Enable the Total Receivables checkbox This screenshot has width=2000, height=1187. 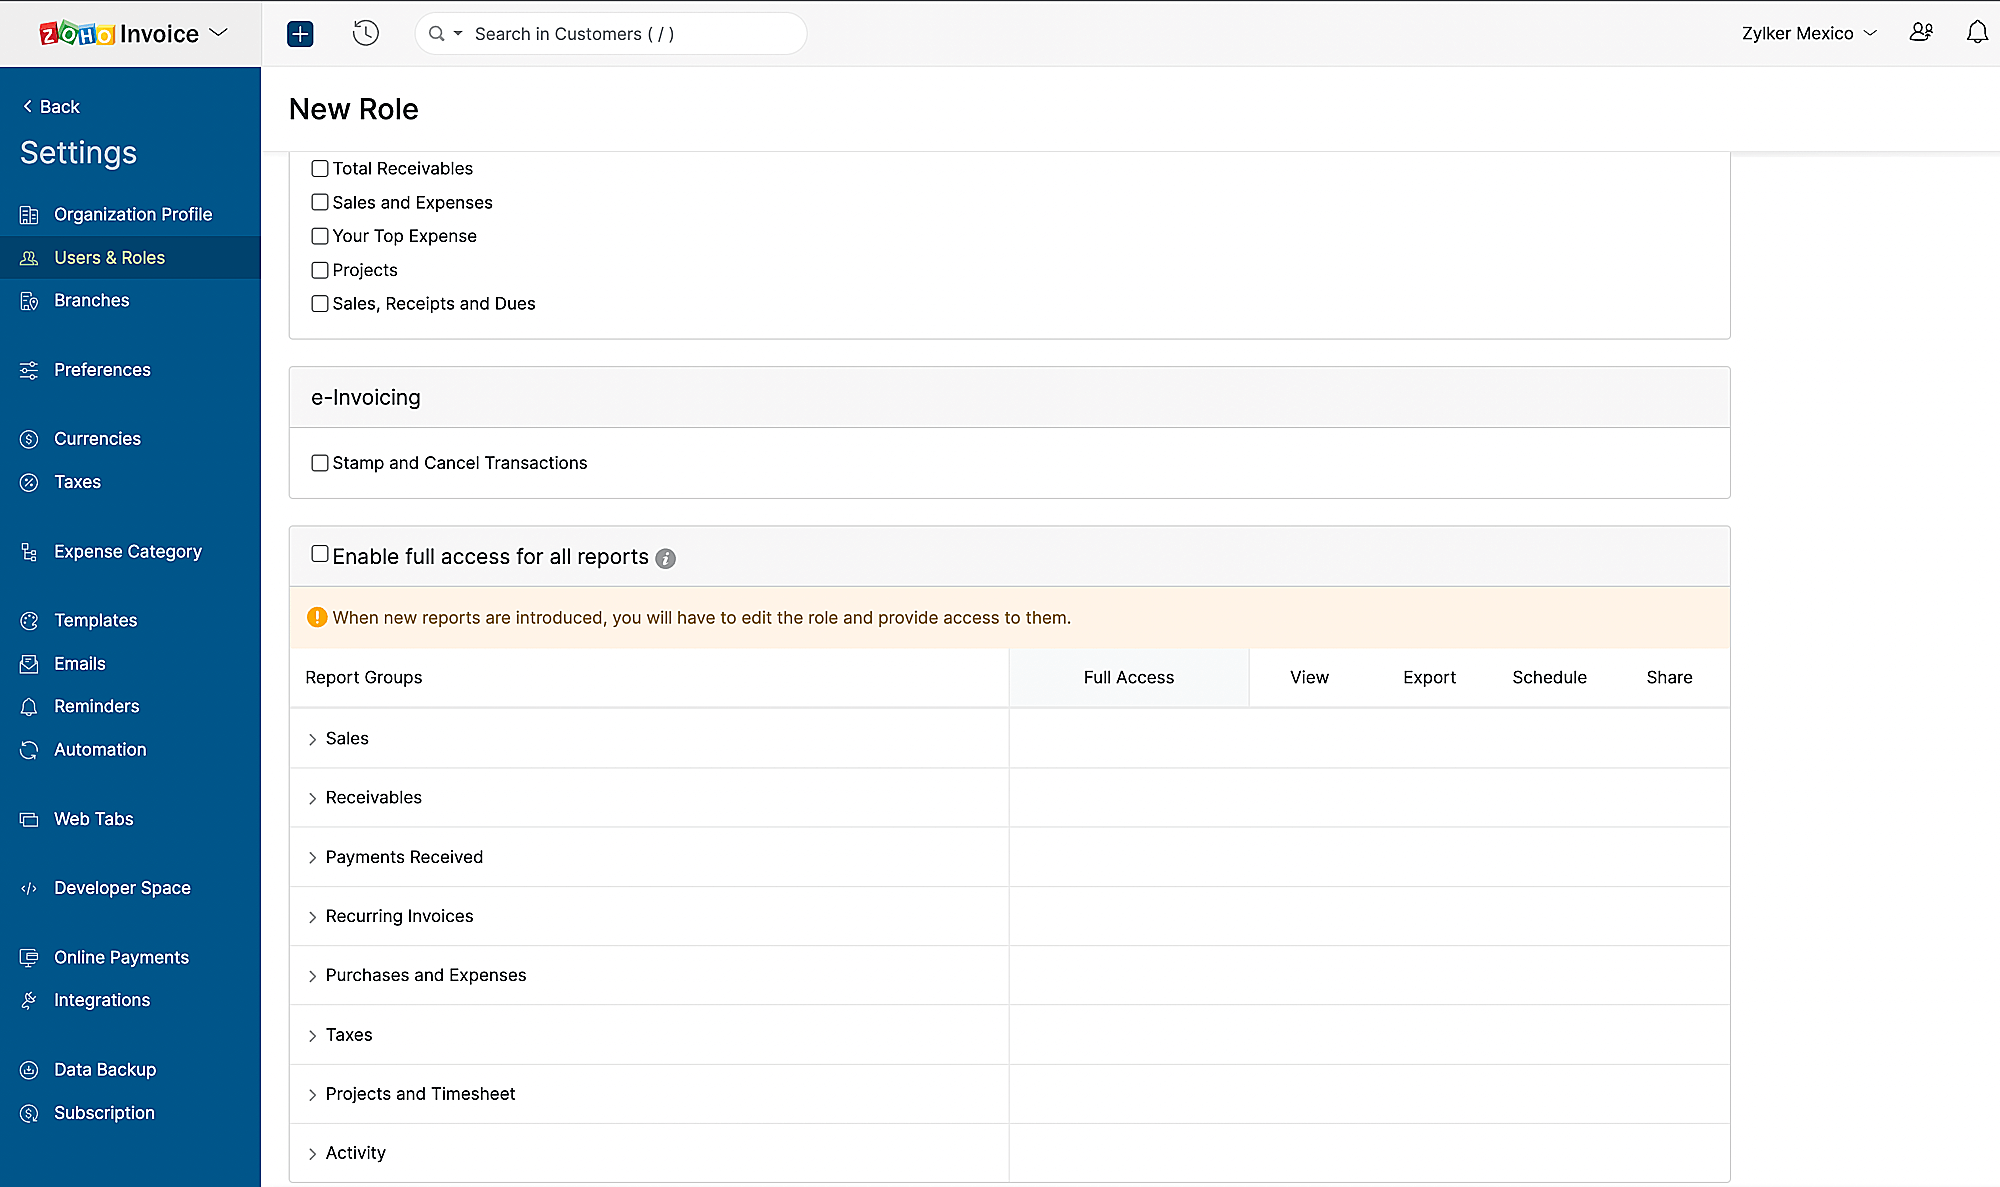click(x=319, y=168)
